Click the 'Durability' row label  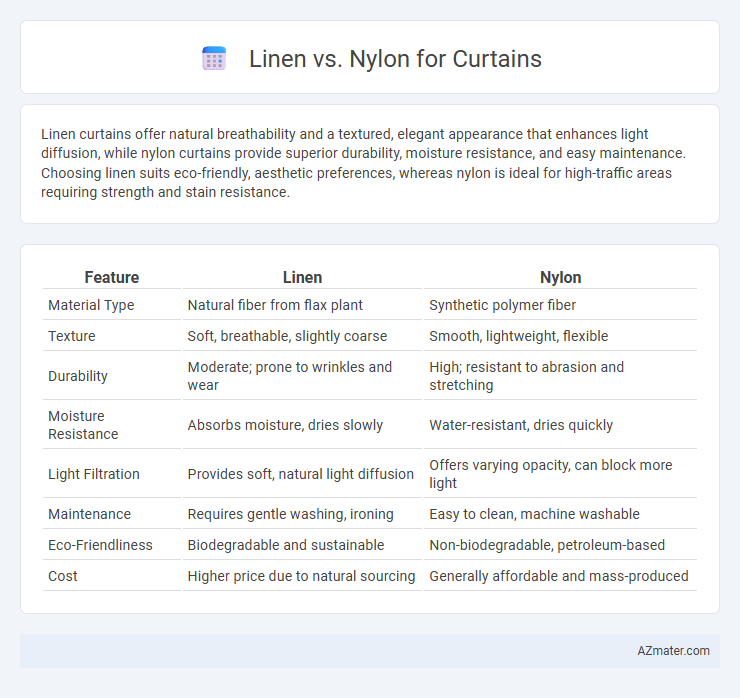tap(78, 376)
